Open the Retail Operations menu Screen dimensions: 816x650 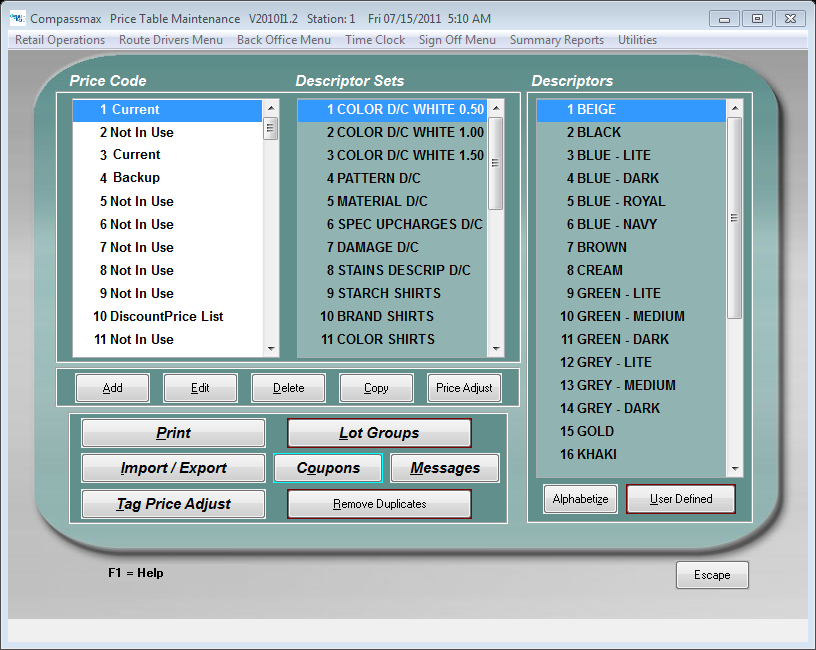pos(60,40)
